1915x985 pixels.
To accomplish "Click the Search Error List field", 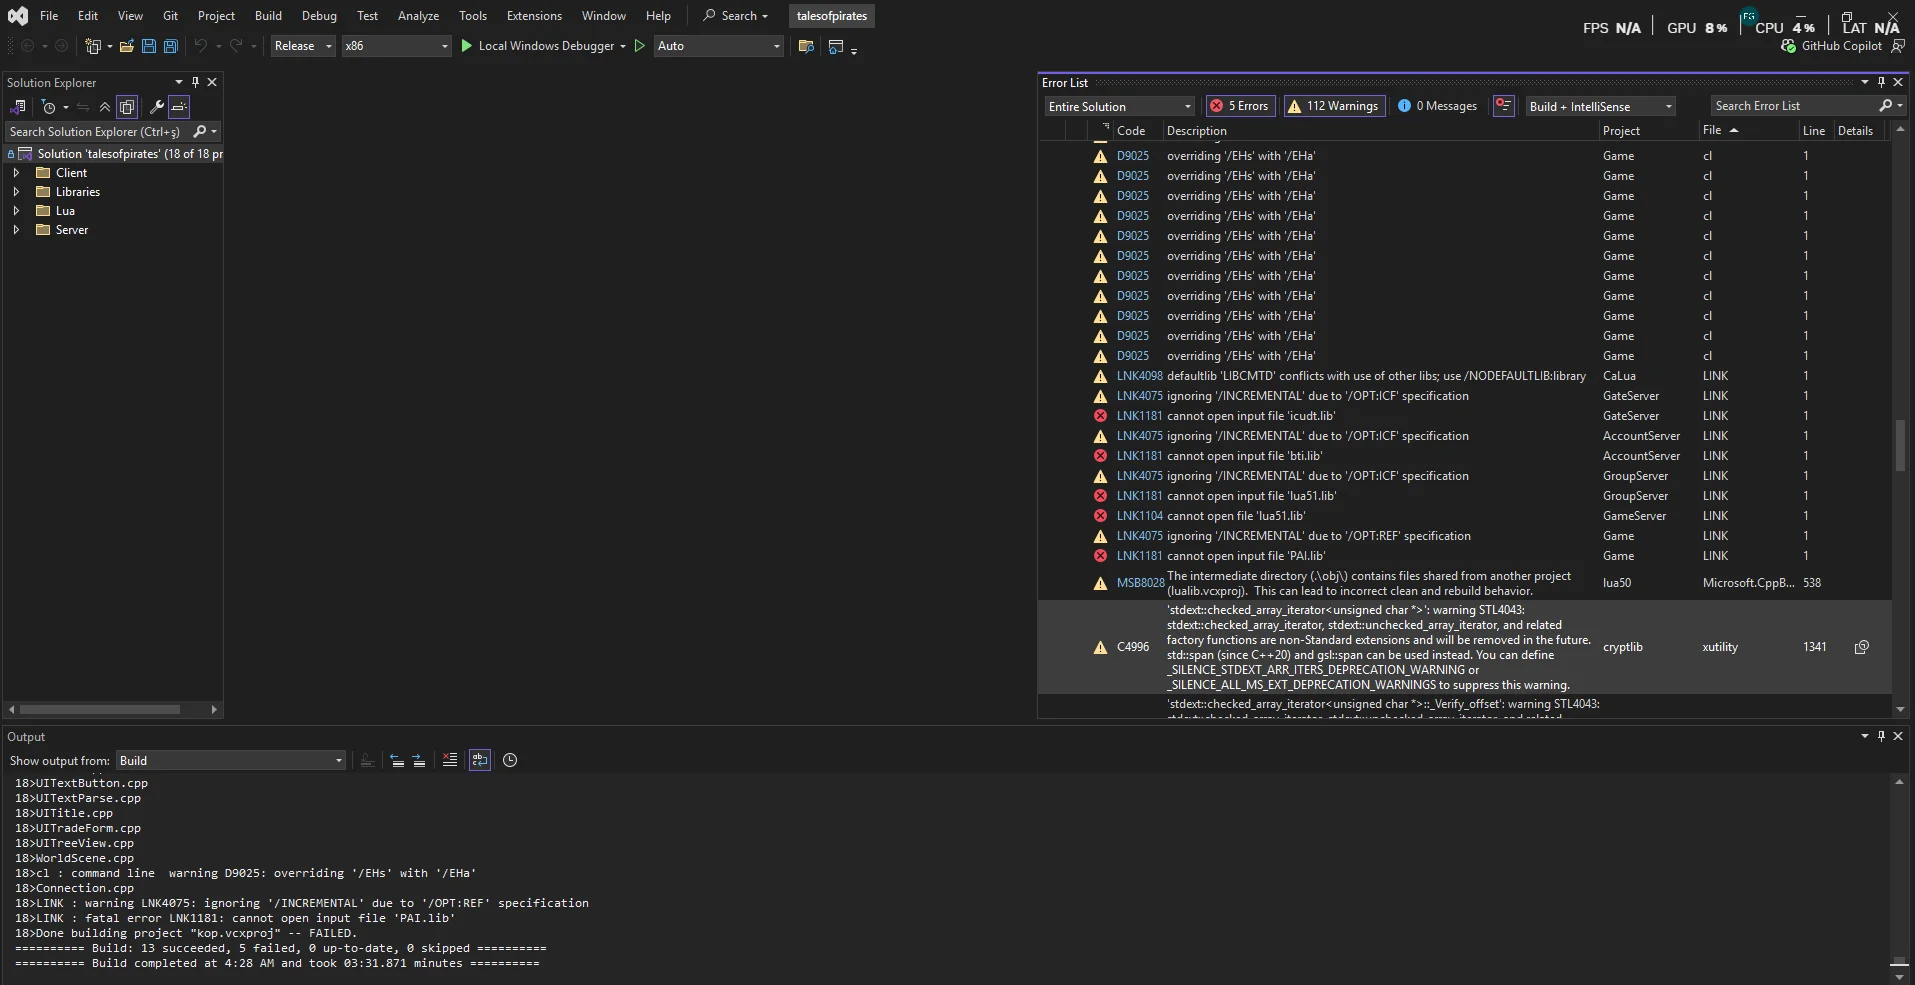I will click(x=1793, y=106).
